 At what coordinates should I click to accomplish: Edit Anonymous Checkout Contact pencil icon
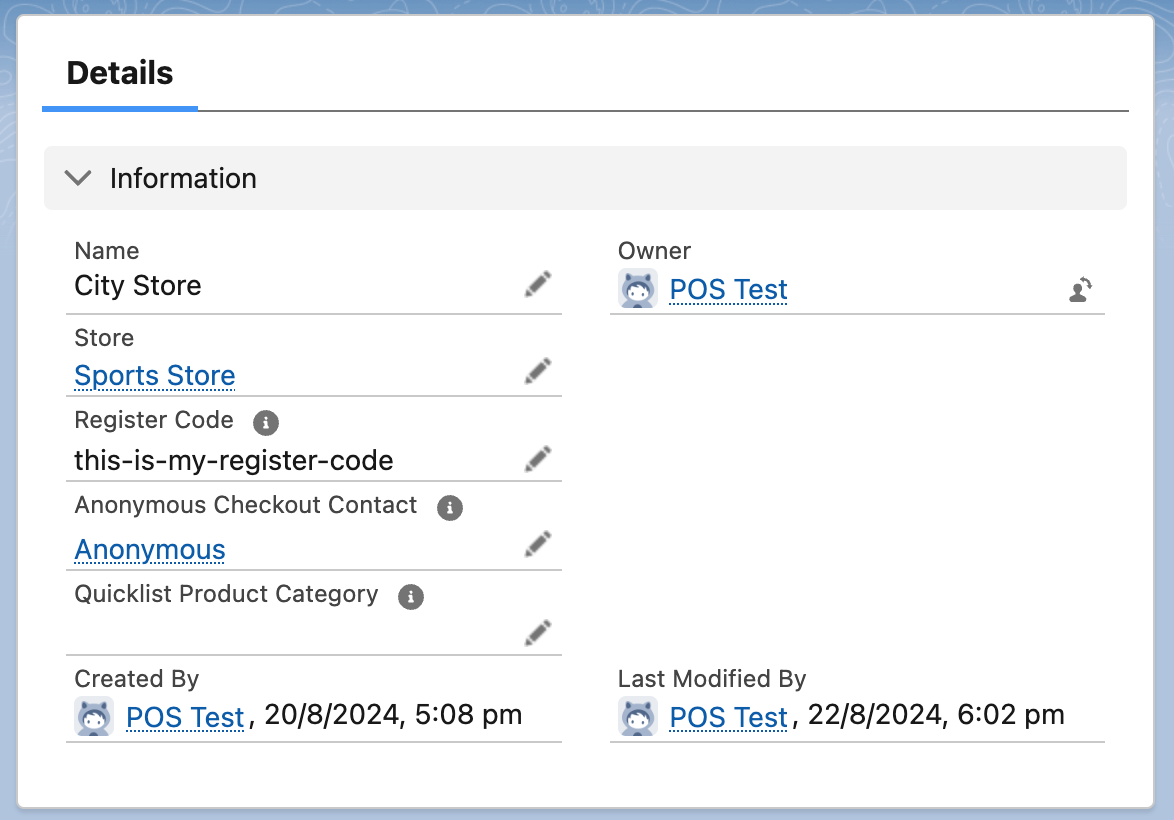point(538,544)
